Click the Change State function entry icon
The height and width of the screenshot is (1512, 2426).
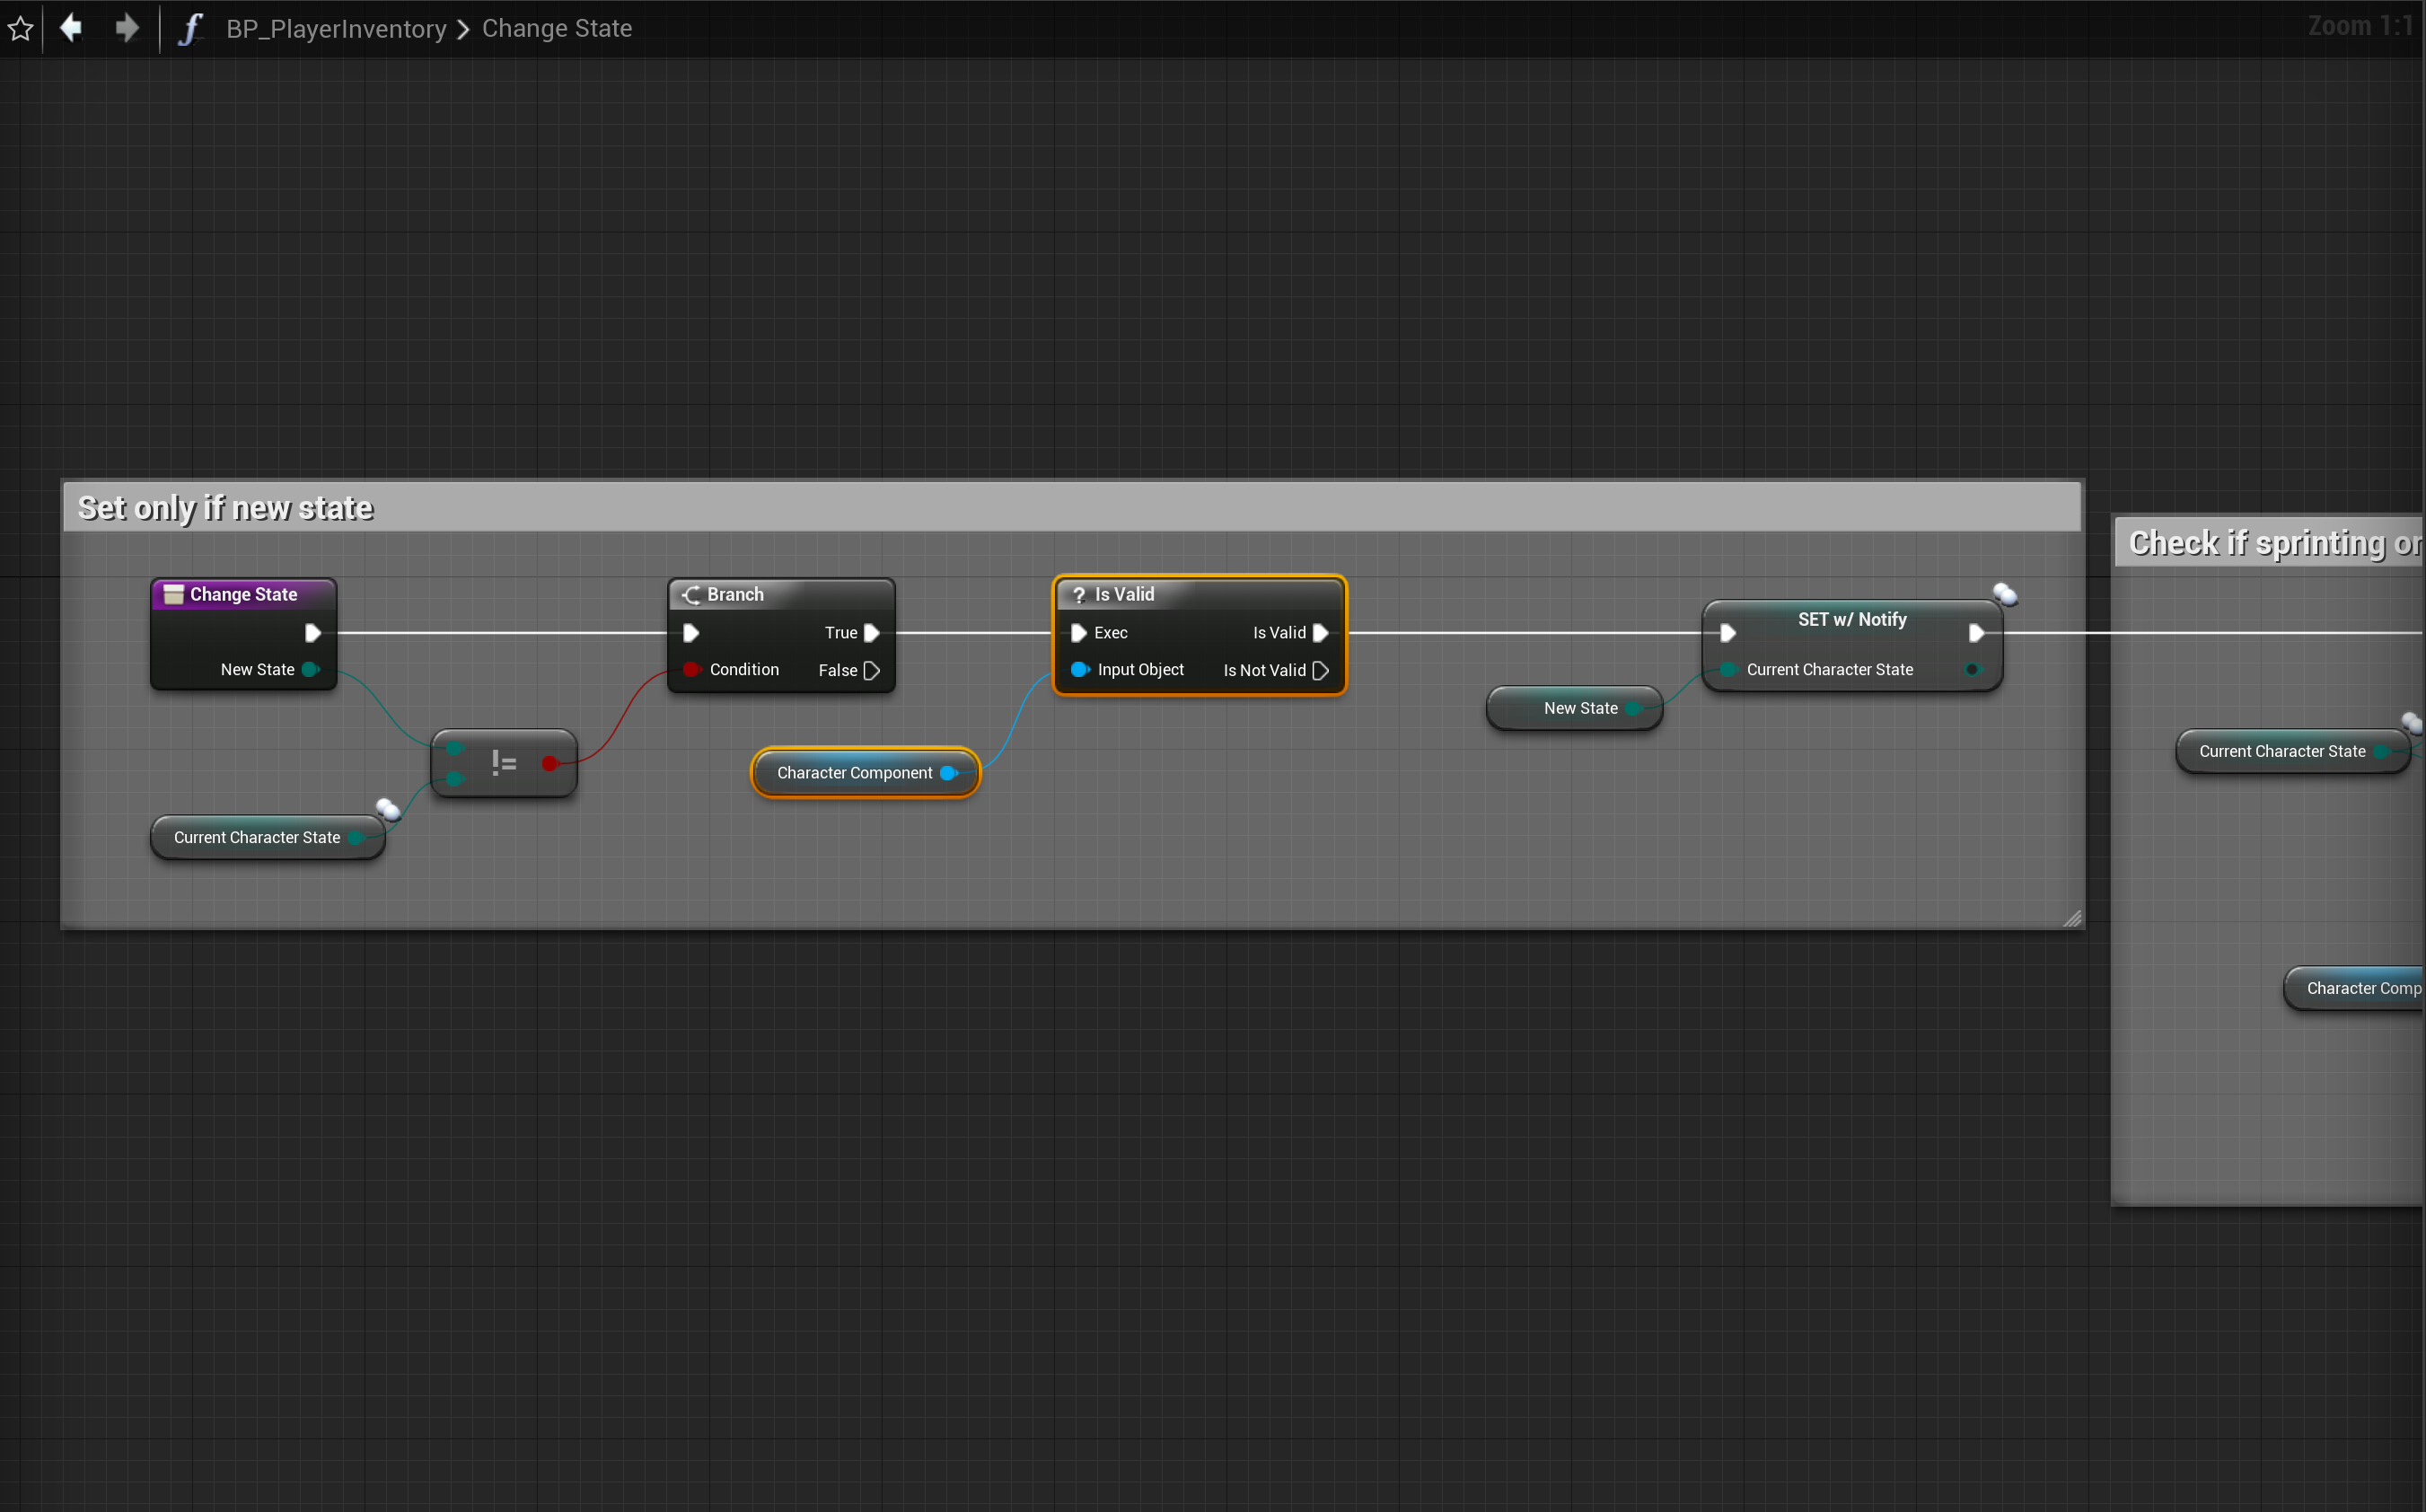[x=174, y=595]
